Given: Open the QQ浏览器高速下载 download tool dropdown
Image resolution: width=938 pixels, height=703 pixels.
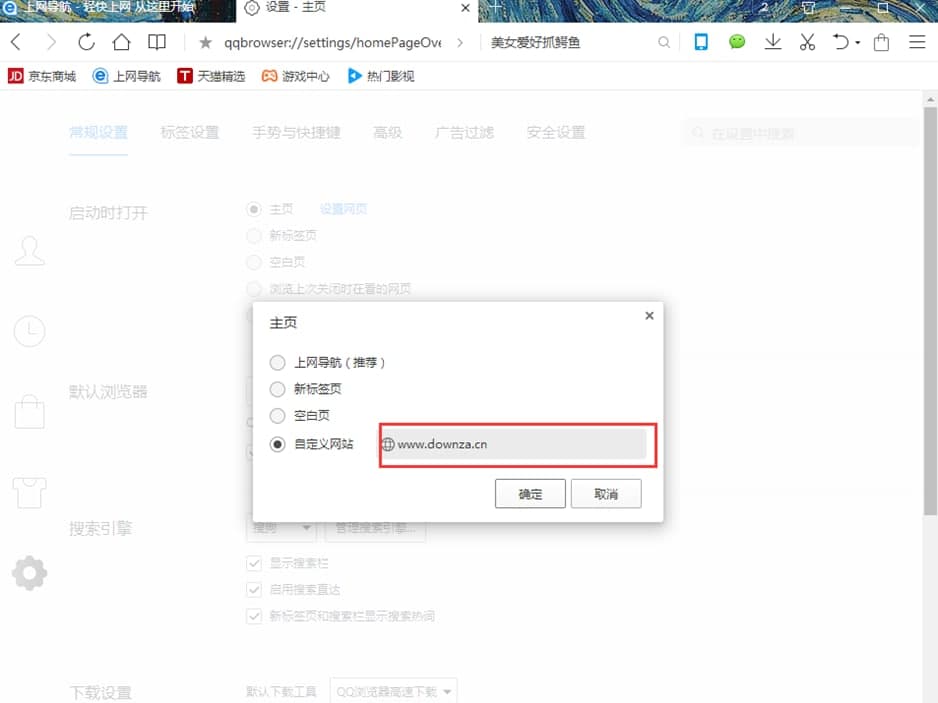Looking at the screenshot, I should pos(393,689).
